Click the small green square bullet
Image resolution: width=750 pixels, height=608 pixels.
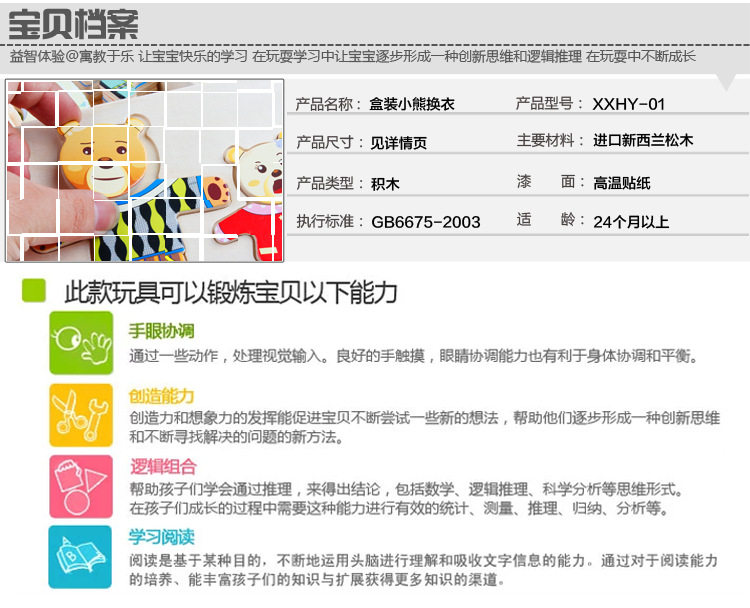pyautogui.click(x=34, y=290)
